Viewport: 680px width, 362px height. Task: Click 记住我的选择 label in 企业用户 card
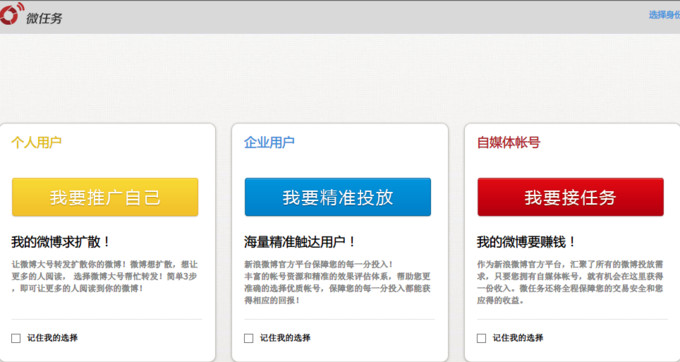(285, 338)
